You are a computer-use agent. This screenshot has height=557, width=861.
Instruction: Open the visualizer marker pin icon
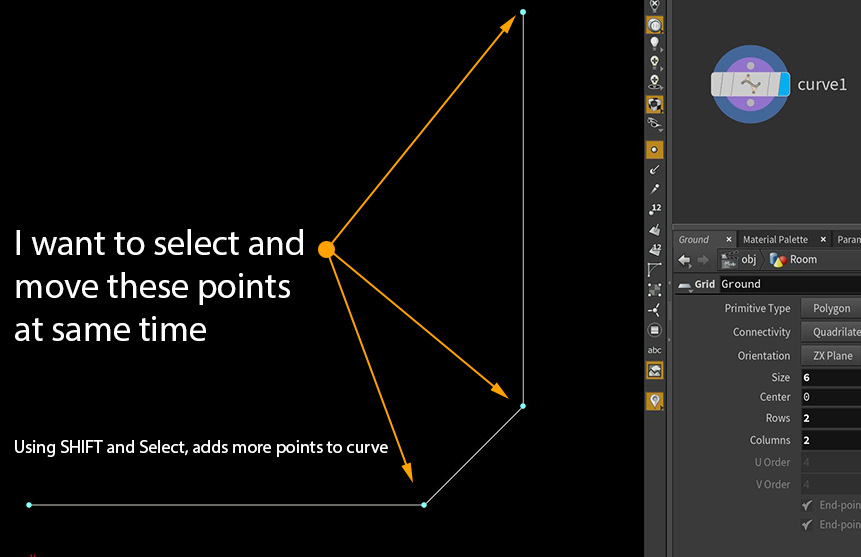point(655,402)
